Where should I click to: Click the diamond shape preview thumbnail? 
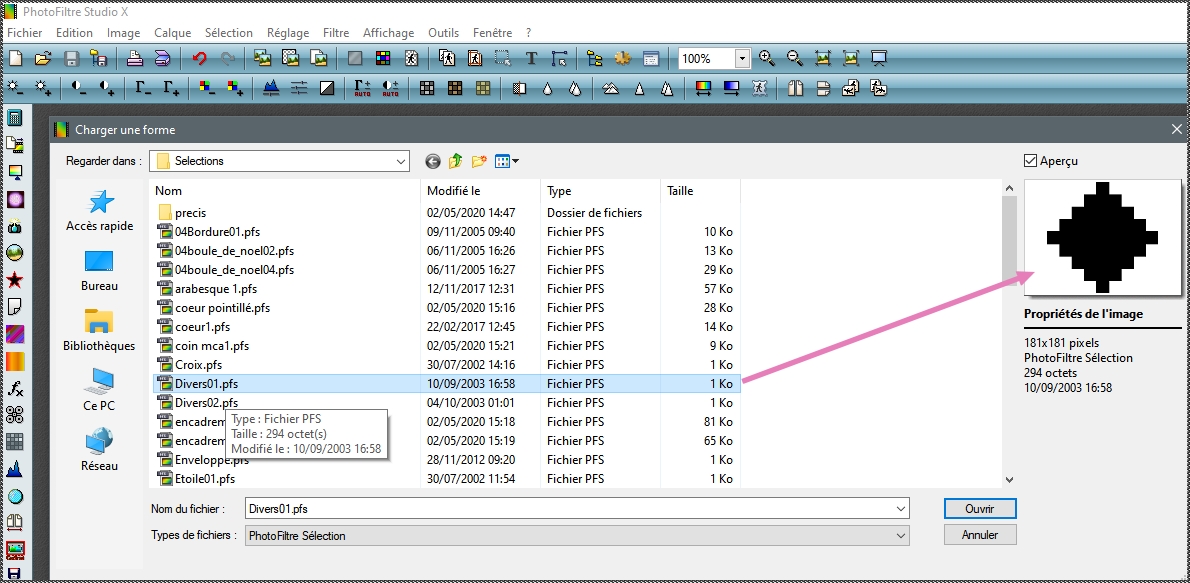coord(1103,238)
